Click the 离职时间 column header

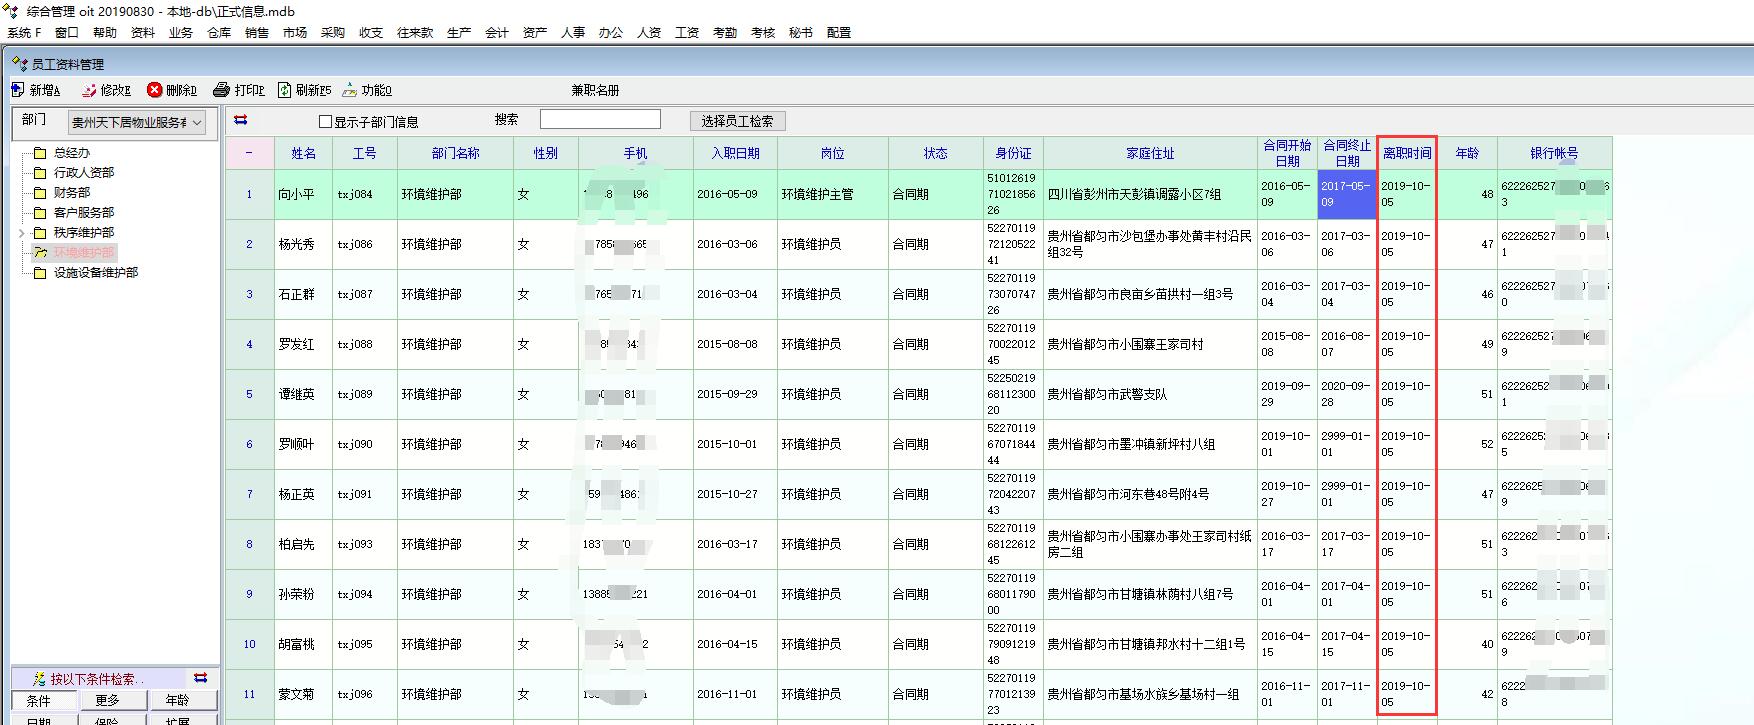1406,153
